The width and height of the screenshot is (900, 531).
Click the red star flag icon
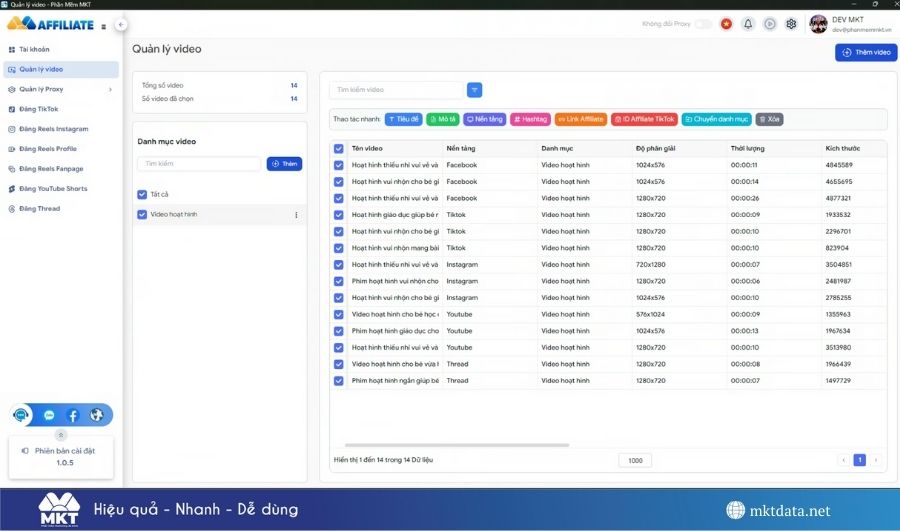[726, 24]
